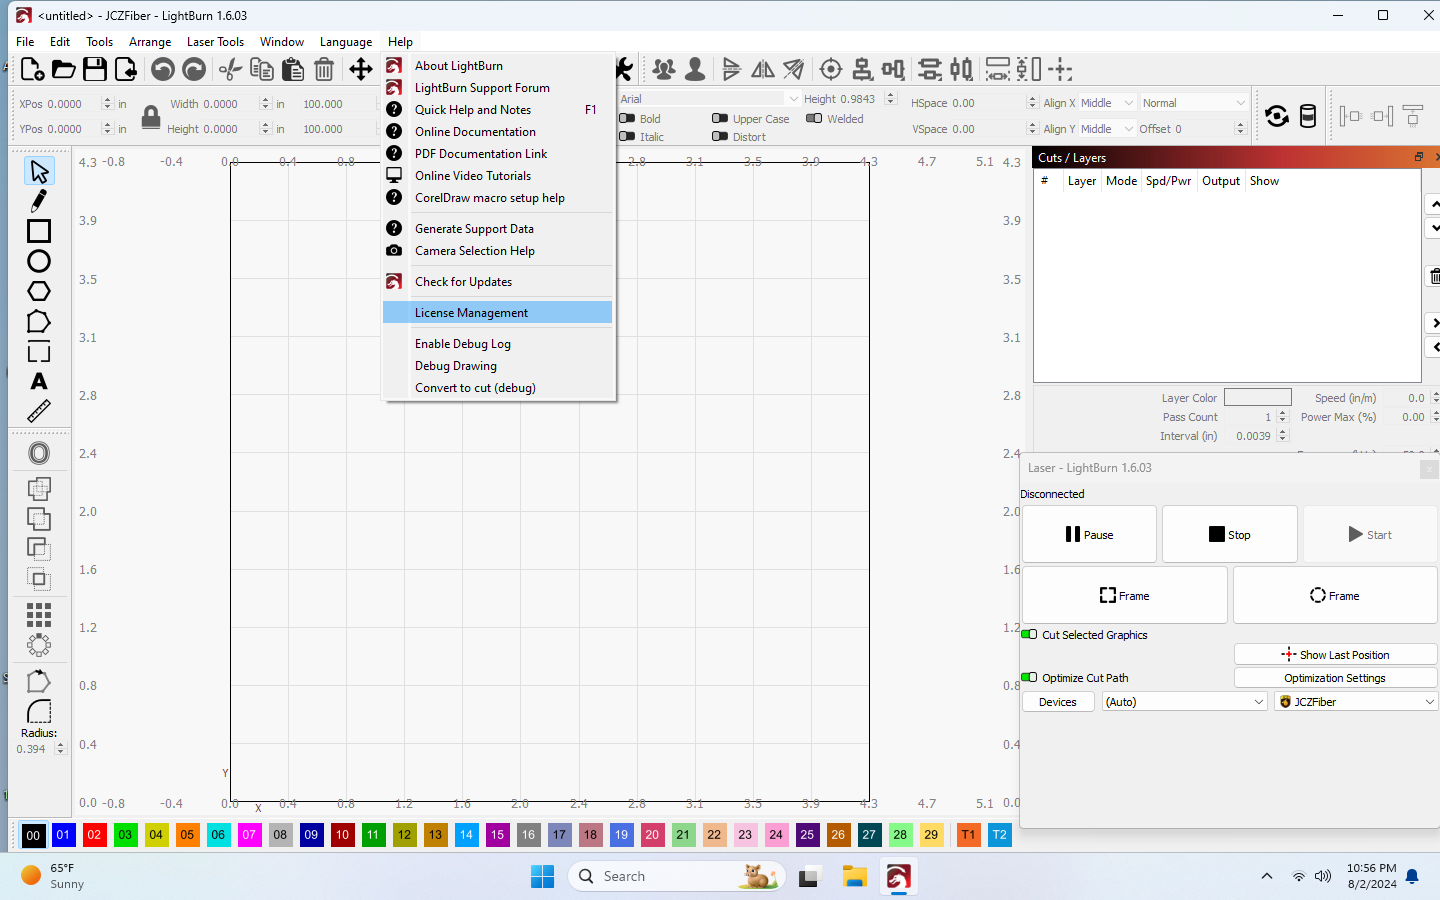Viewport: 1440px width, 900px height.
Task: Choose About LightBurn menu entry
Action: [497, 66]
